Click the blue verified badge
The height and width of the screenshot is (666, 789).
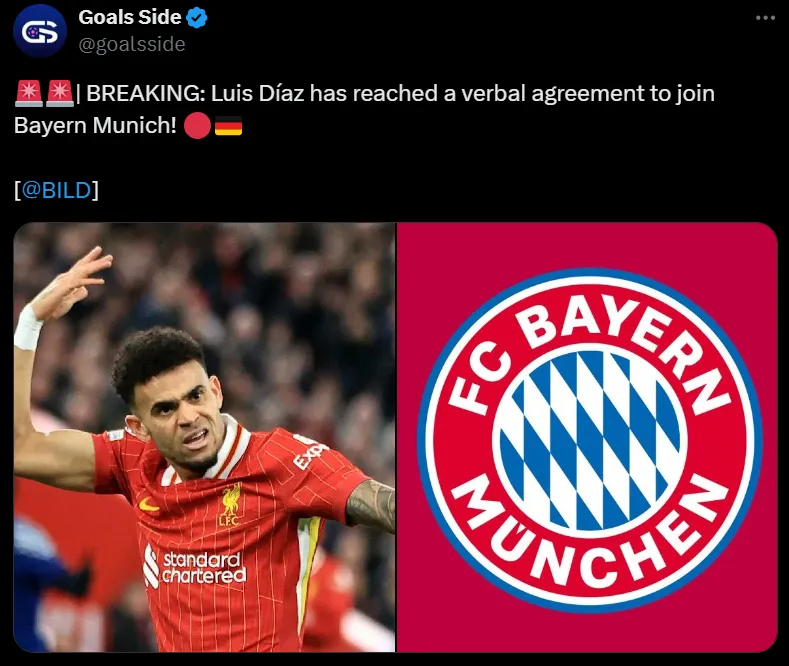[197, 18]
